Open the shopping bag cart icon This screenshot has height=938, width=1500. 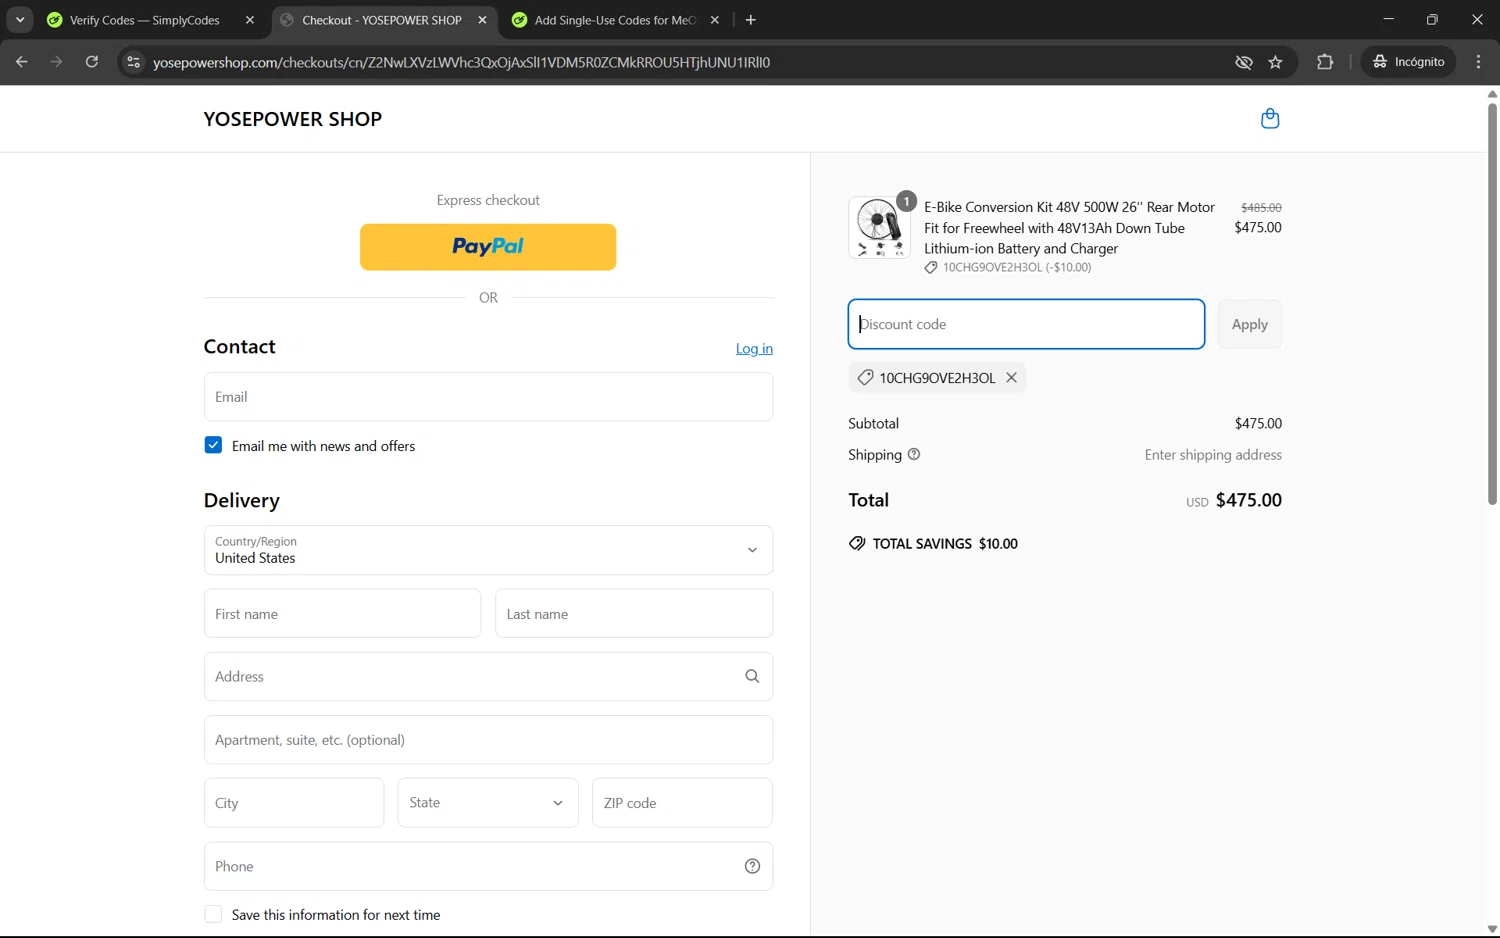click(x=1270, y=119)
